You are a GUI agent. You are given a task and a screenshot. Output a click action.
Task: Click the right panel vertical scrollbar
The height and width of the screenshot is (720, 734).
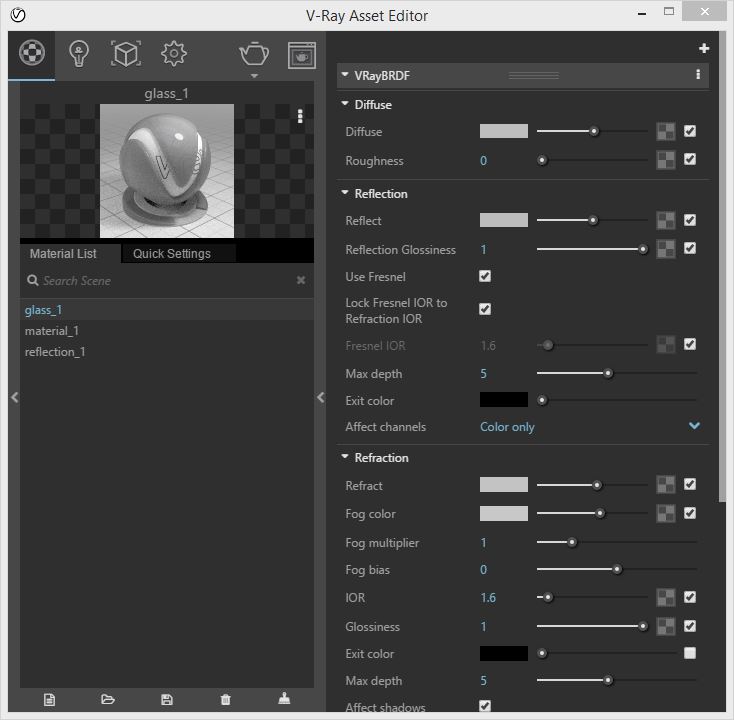point(722,267)
